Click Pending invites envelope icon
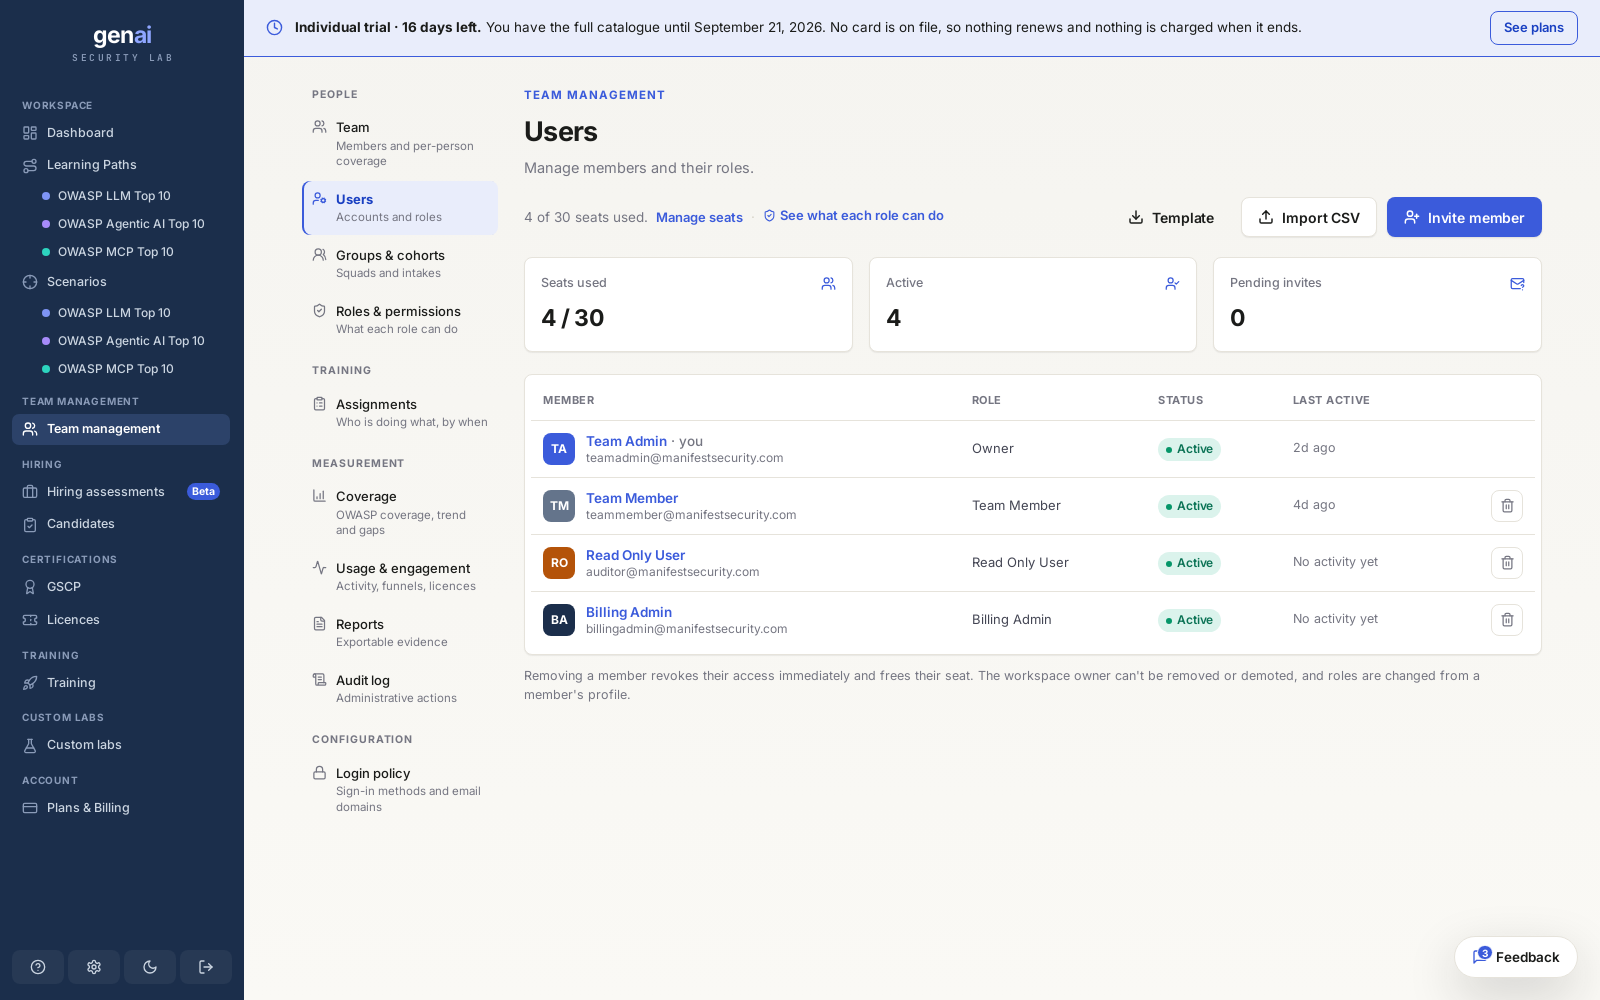1600x1000 pixels. (x=1517, y=284)
